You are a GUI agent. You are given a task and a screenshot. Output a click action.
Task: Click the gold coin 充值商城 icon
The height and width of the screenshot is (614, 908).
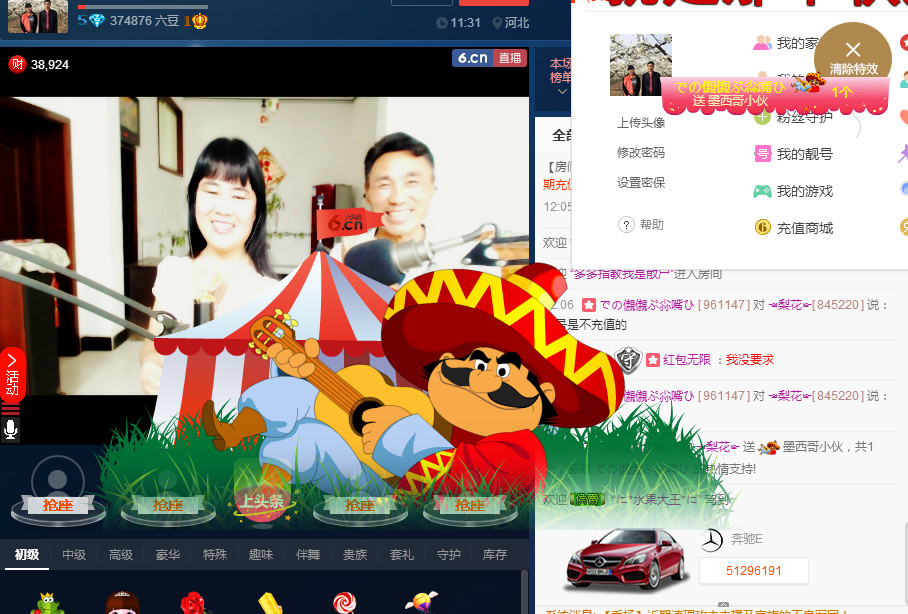pyautogui.click(x=763, y=228)
